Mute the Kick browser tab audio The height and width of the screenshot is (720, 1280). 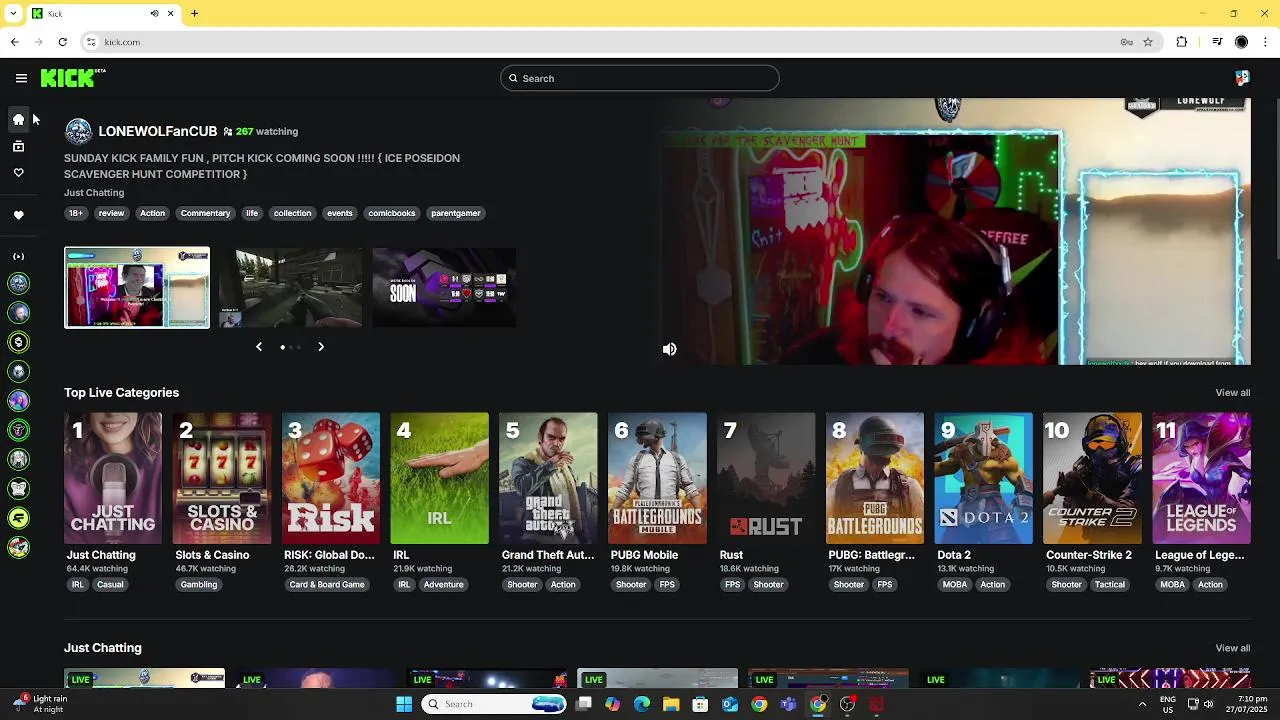[154, 13]
